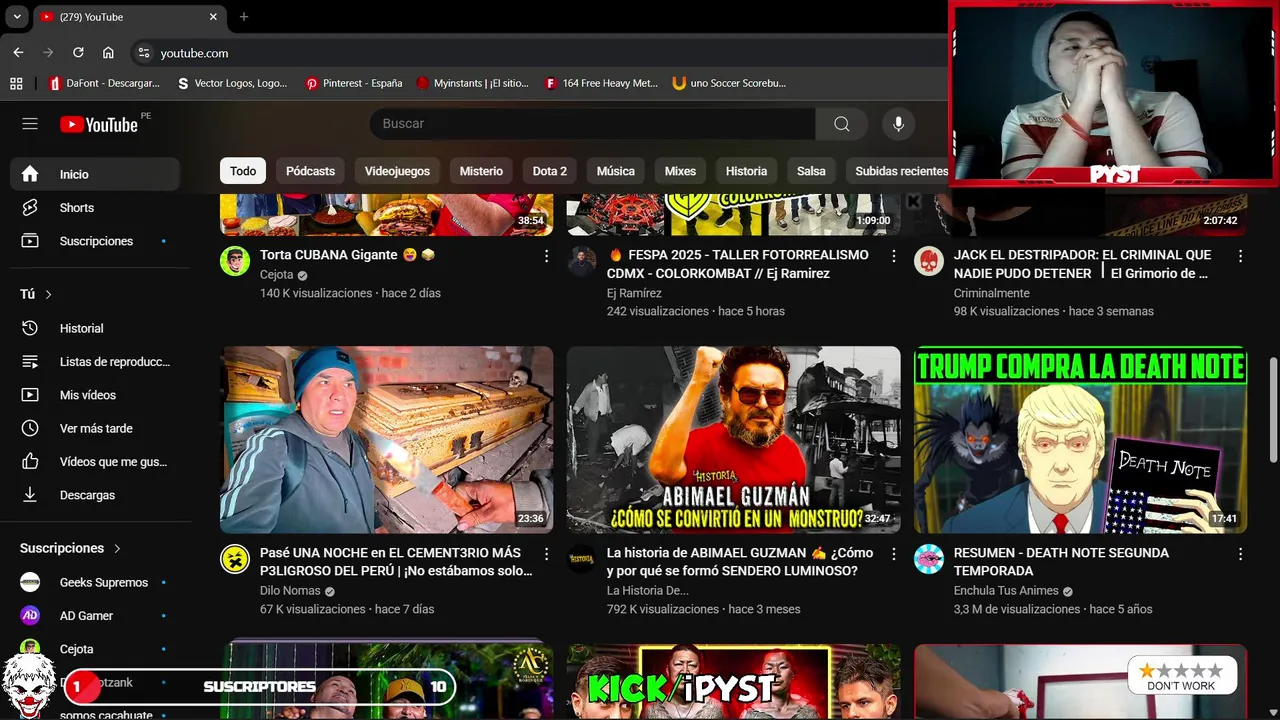This screenshot has width=1280, height=720.
Task: Open Cejota subscription in sidebar
Action: tap(95, 649)
